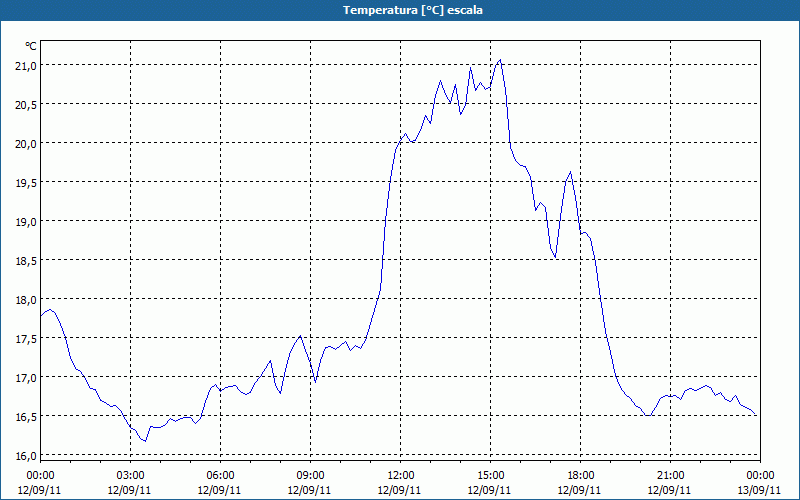Click the 15:00 time axis label
This screenshot has height=500, width=800.
tap(490, 476)
